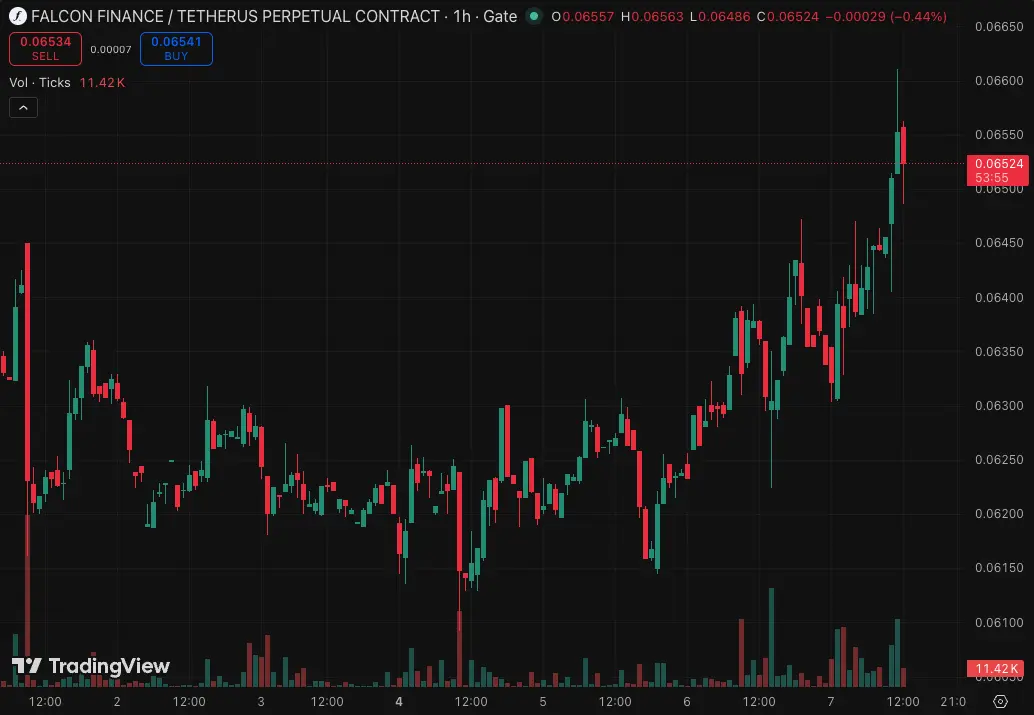Click the Falcon Finance symbol logo icon
The height and width of the screenshot is (715, 1034).
click(17, 16)
